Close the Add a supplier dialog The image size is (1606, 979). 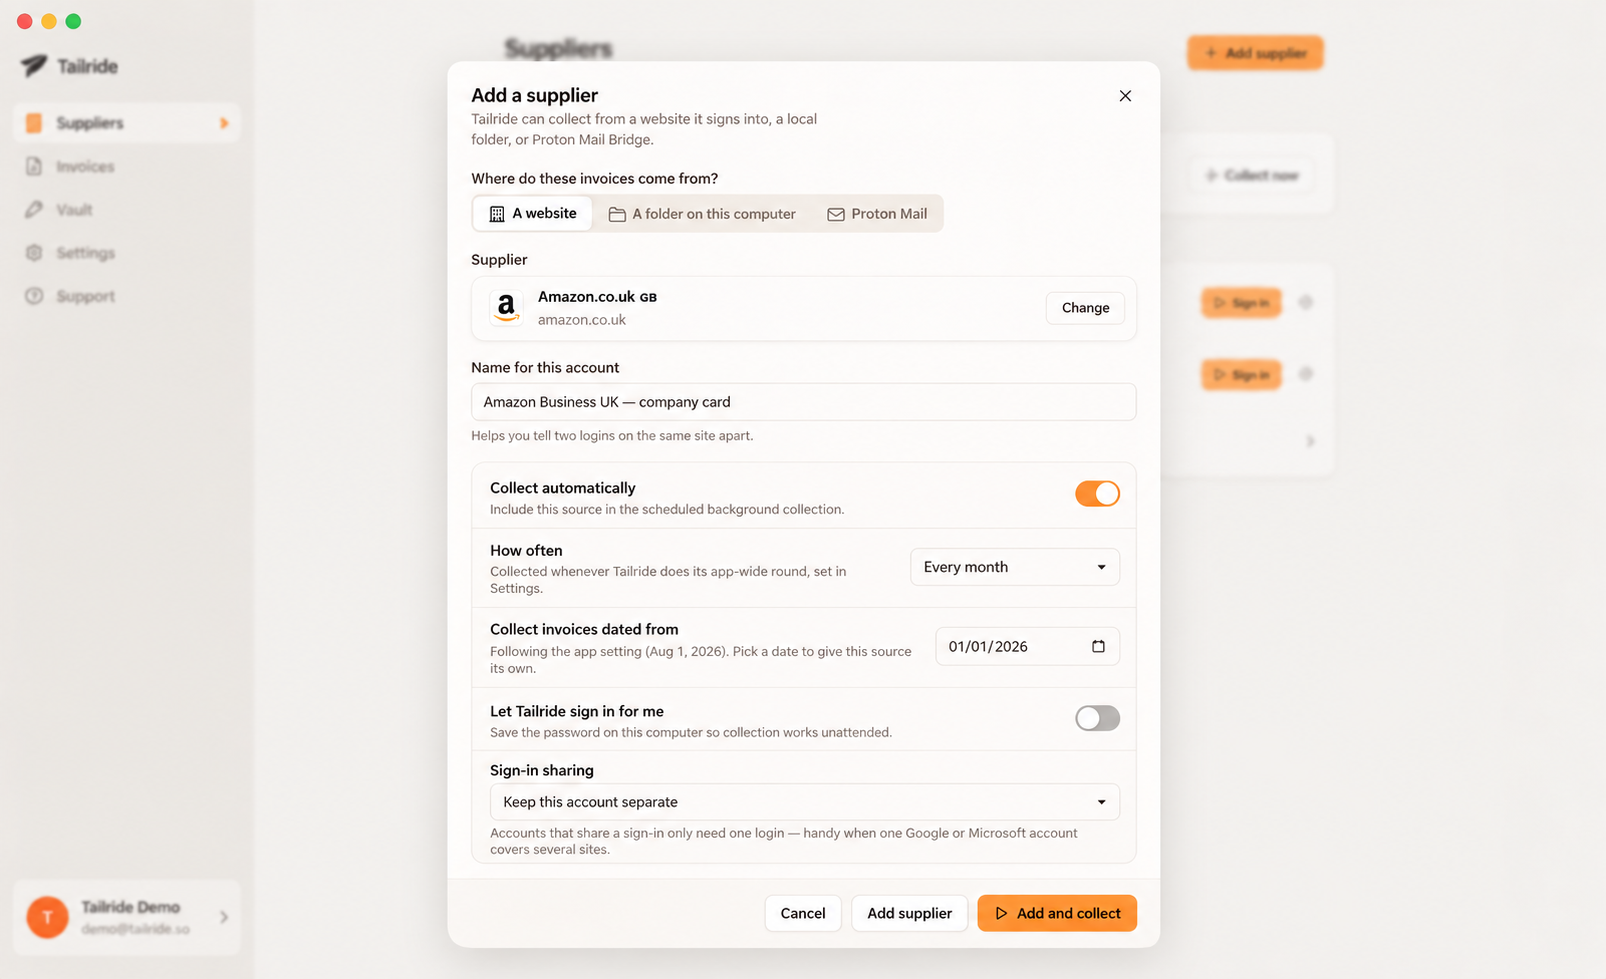point(1125,96)
